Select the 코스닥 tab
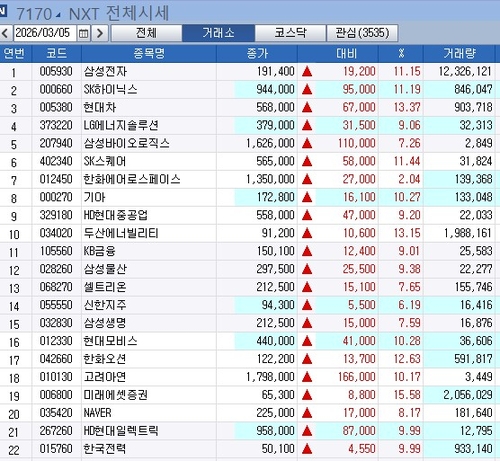This screenshot has height=461, width=500. click(290, 33)
